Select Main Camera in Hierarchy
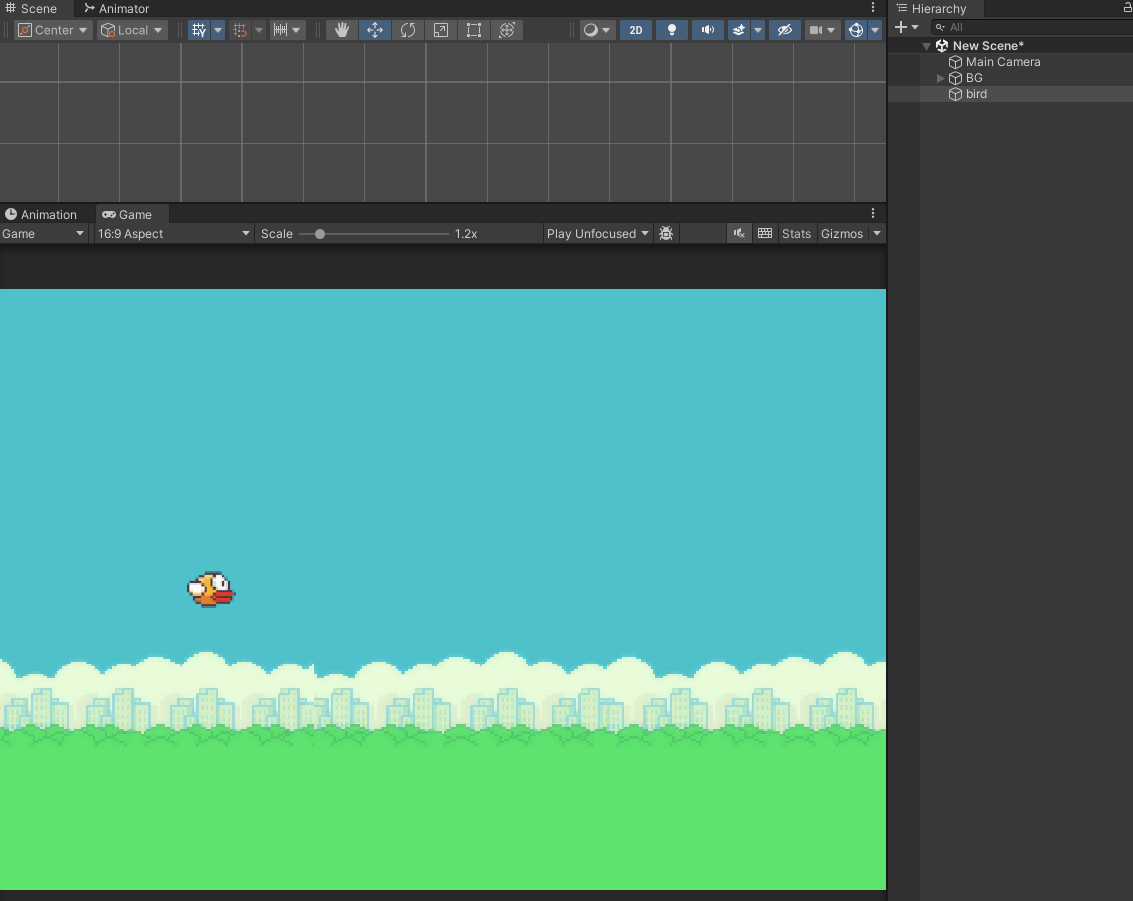1133x901 pixels. [x=1010, y=62]
